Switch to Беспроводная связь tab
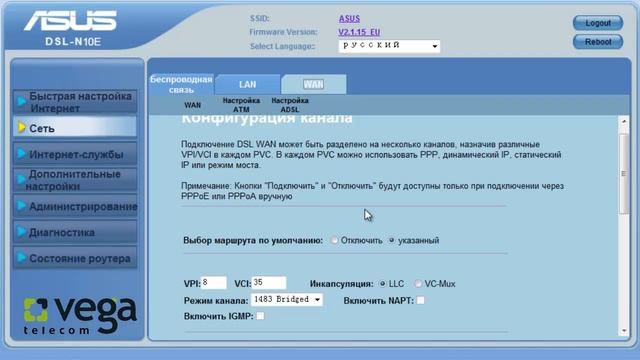640x360 pixels. (181, 84)
